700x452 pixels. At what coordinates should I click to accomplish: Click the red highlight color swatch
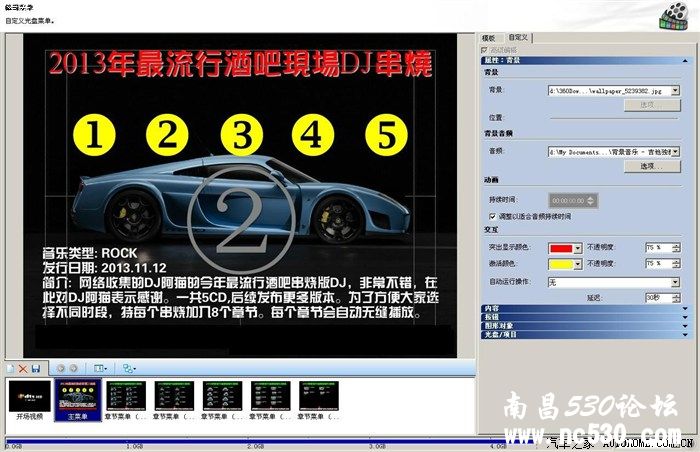[561, 248]
